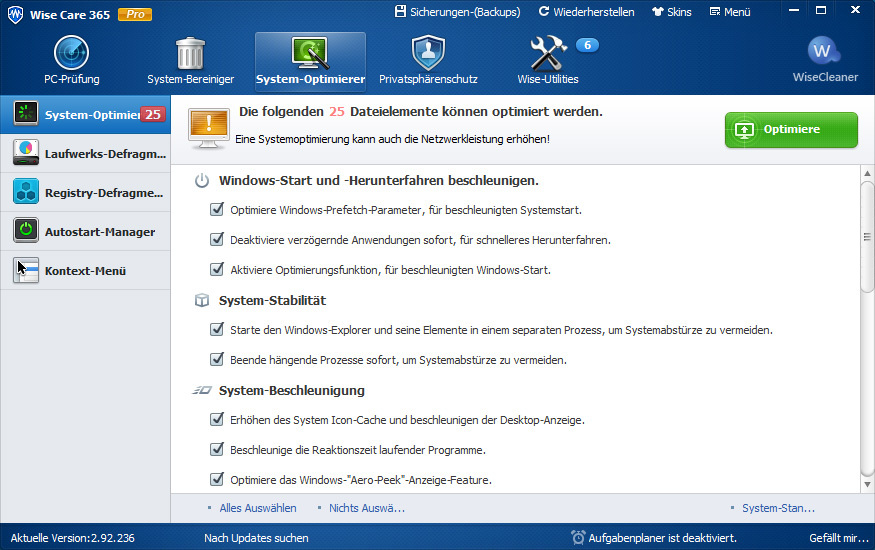Toggle Erhöhen des System Icon-Cache checkbox
This screenshot has width=875, height=550.
point(217,419)
